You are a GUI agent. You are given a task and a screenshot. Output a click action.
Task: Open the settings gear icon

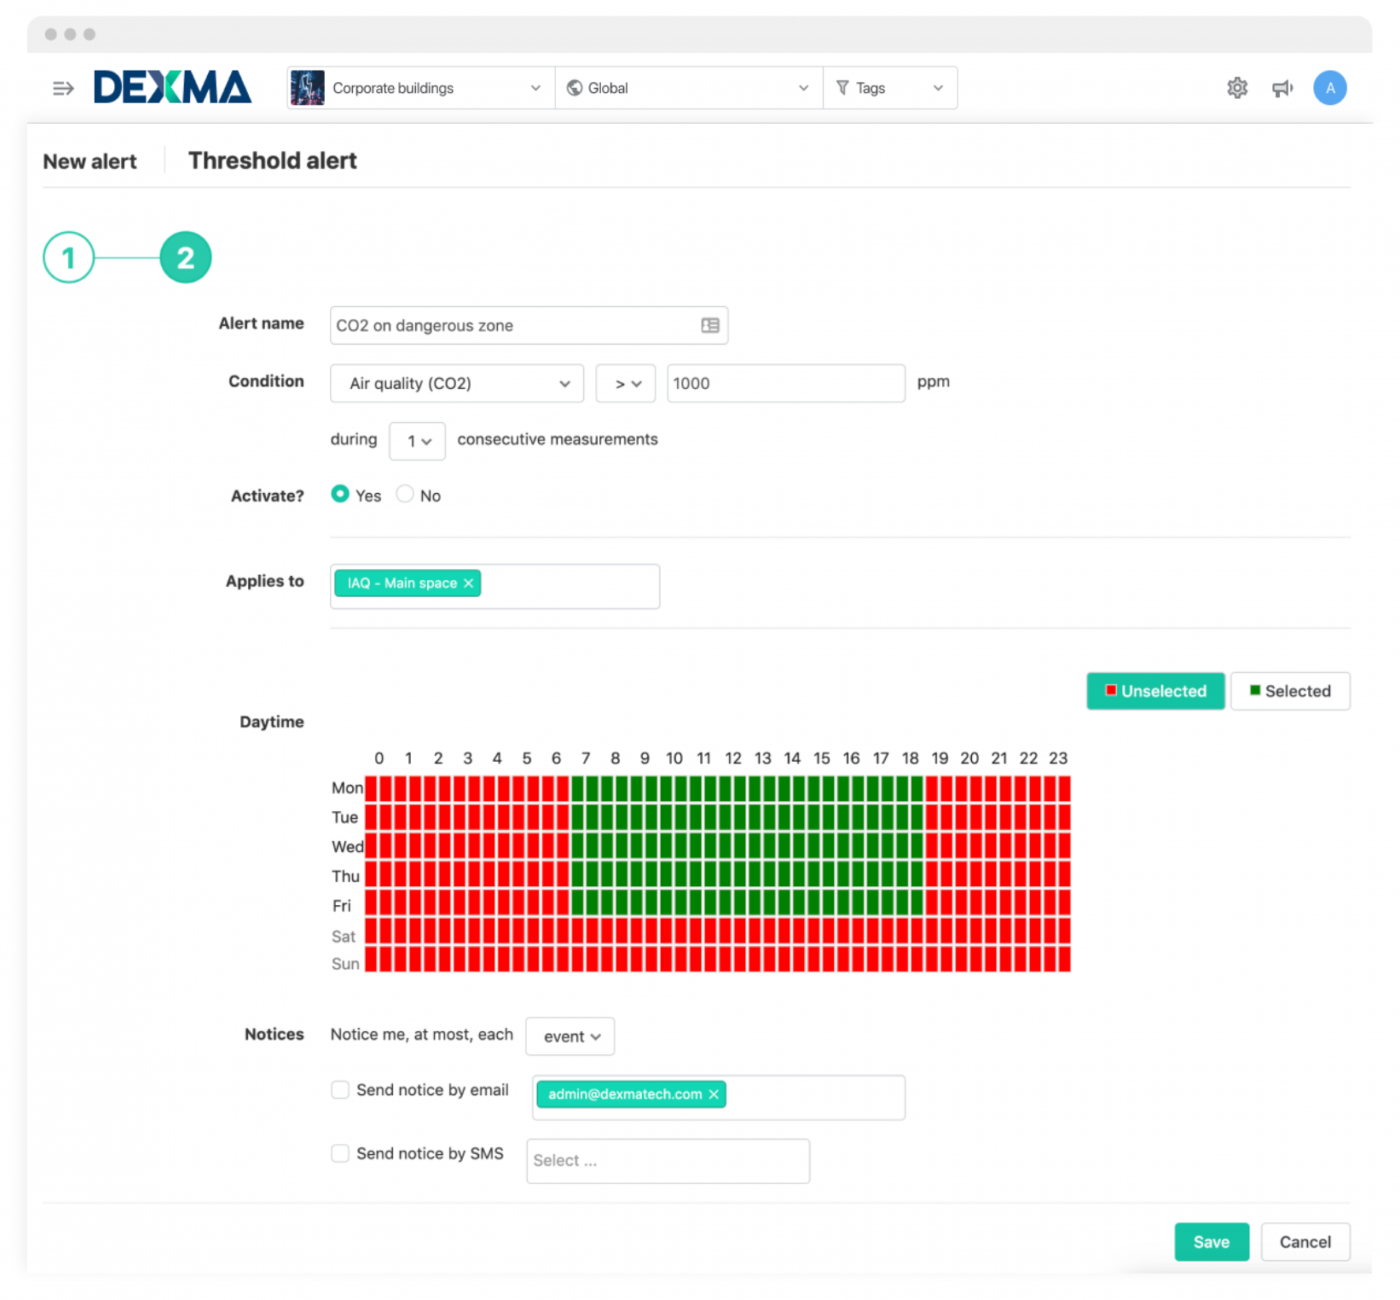click(x=1237, y=88)
